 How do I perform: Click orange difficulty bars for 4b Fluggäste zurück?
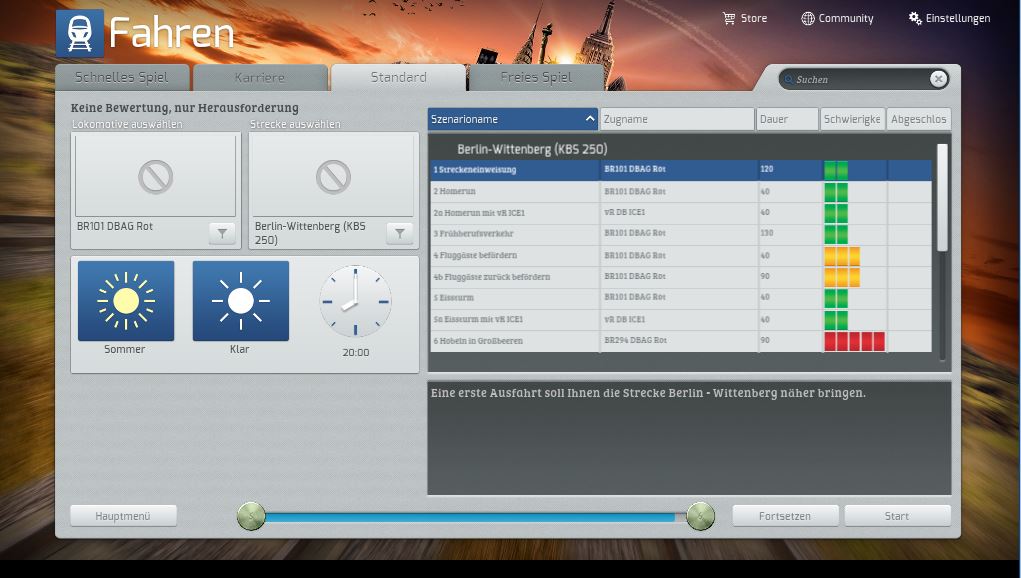842,277
